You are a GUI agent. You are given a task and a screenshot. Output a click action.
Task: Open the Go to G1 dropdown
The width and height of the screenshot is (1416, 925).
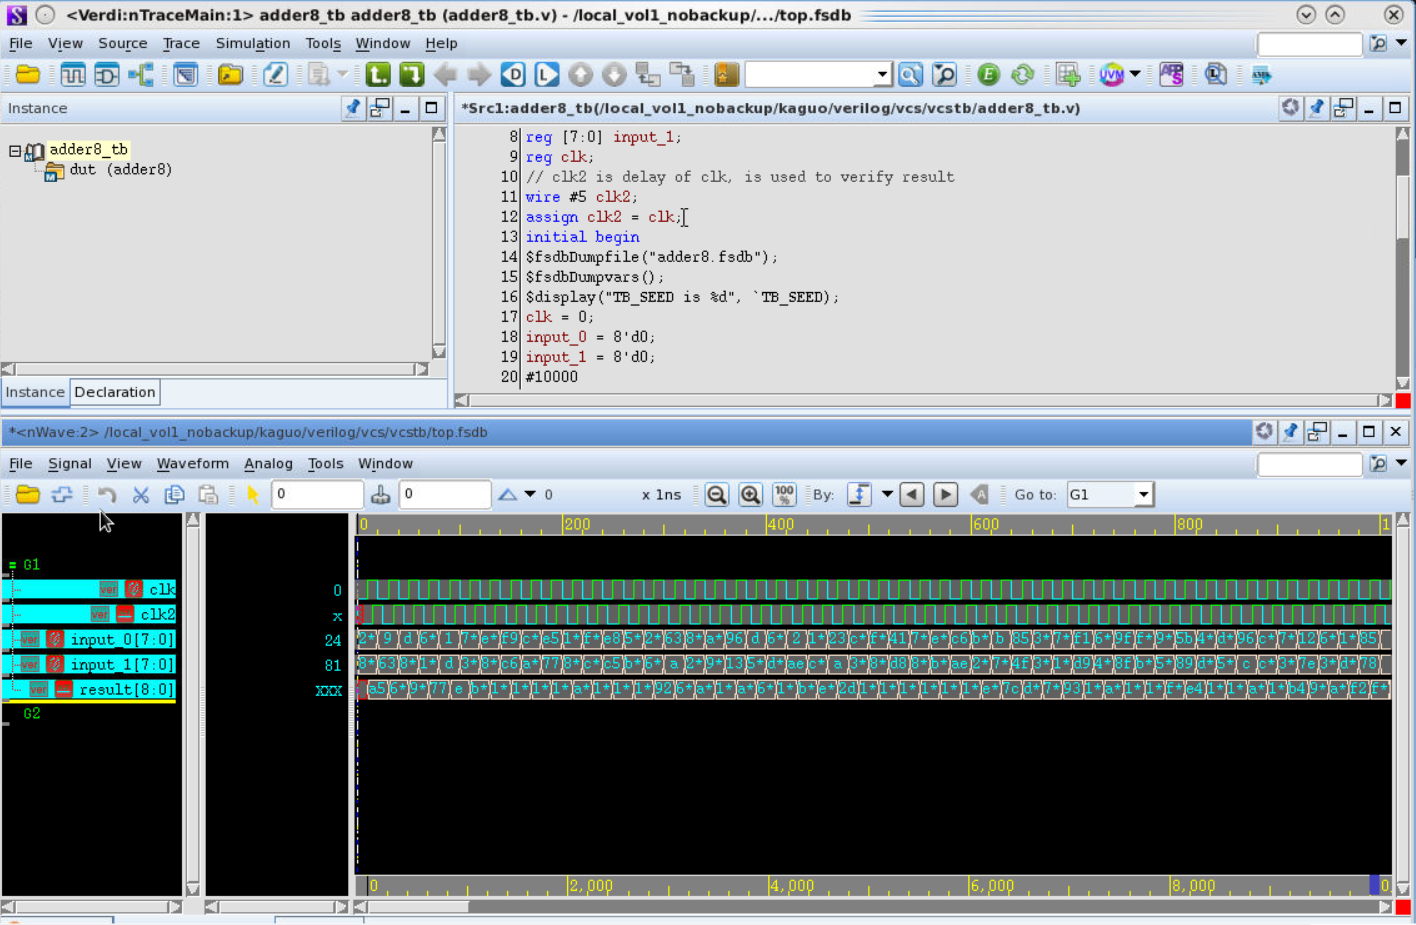pyautogui.click(x=1143, y=495)
